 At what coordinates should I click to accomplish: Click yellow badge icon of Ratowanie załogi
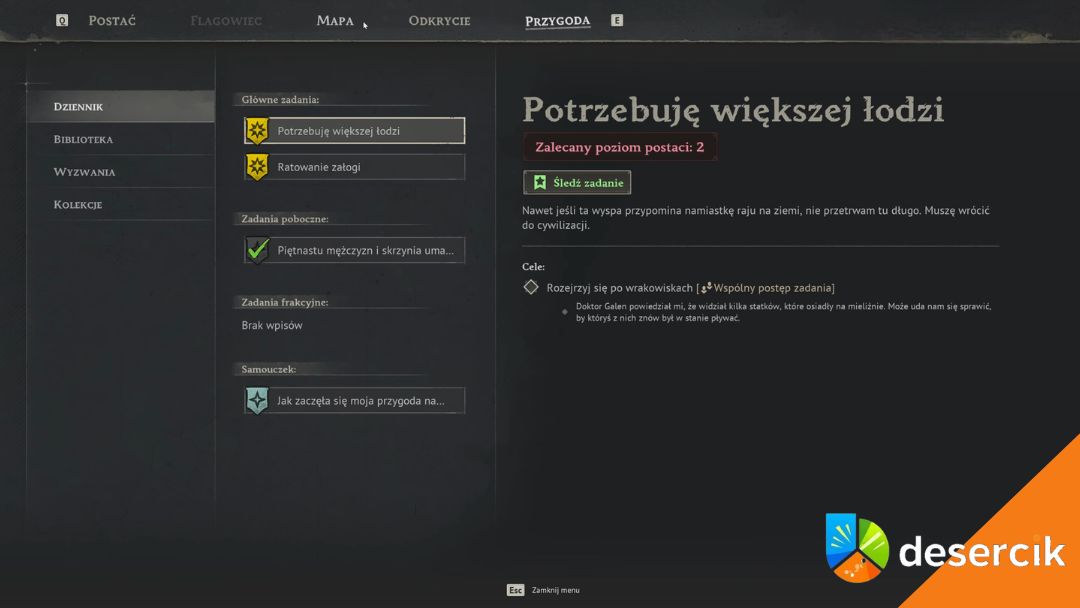[257, 167]
